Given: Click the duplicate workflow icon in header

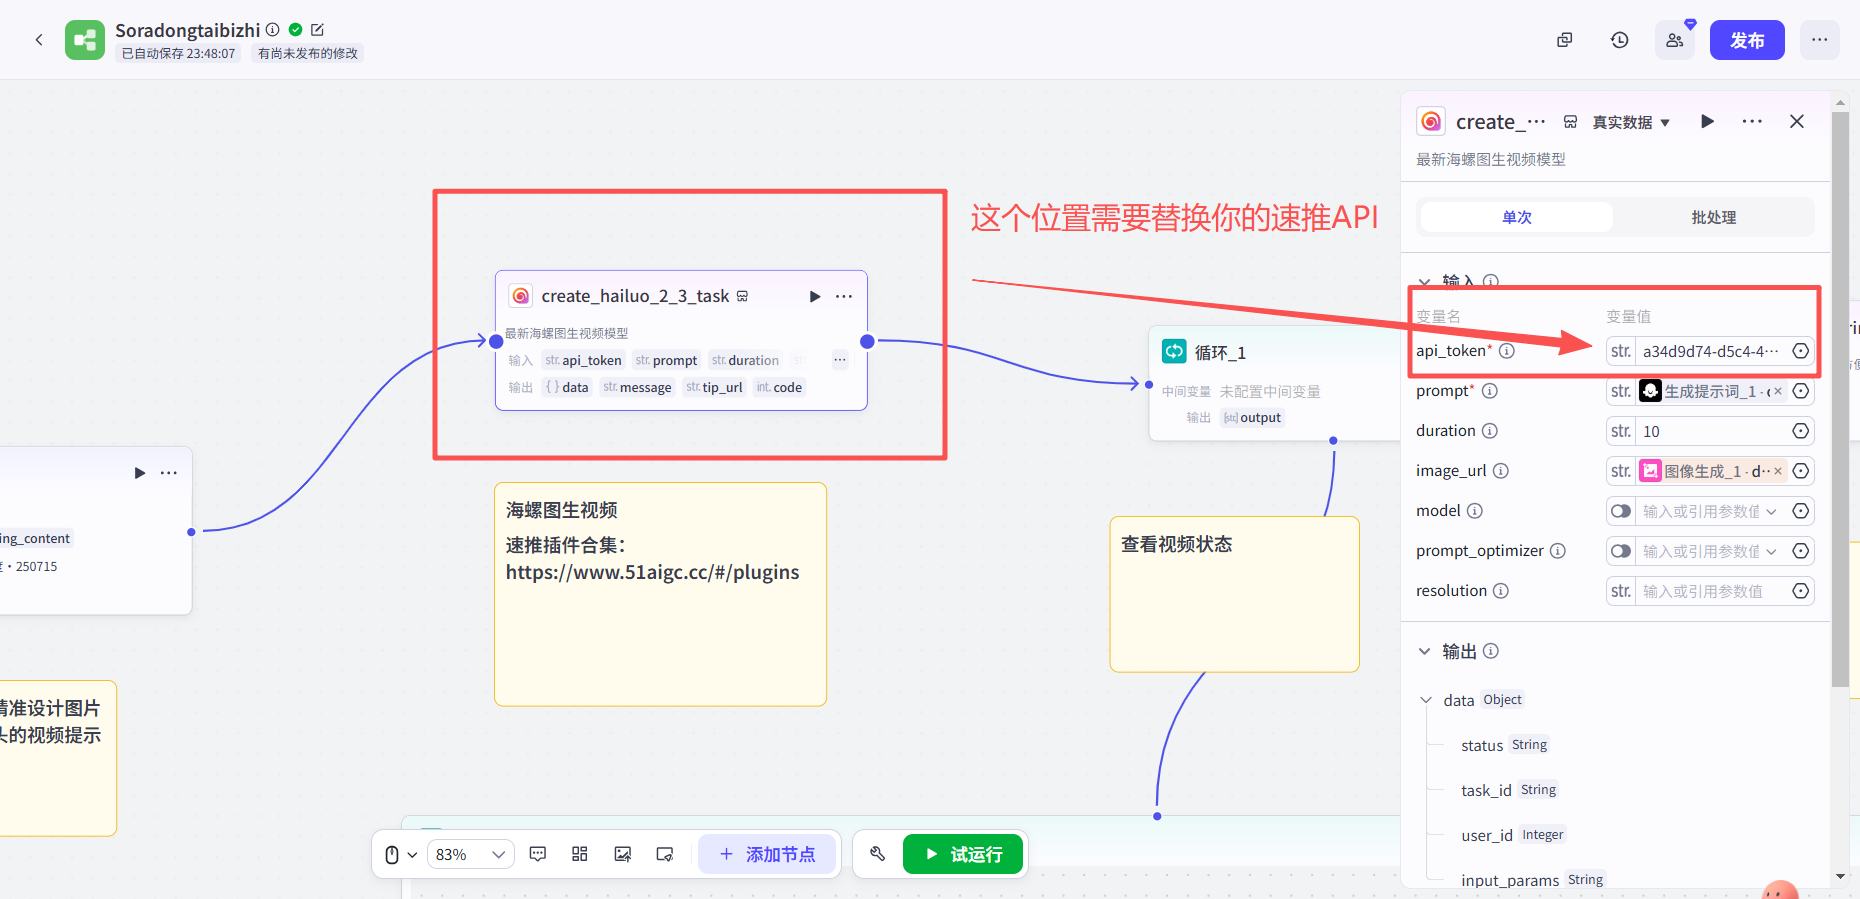Looking at the screenshot, I should pos(1565,40).
